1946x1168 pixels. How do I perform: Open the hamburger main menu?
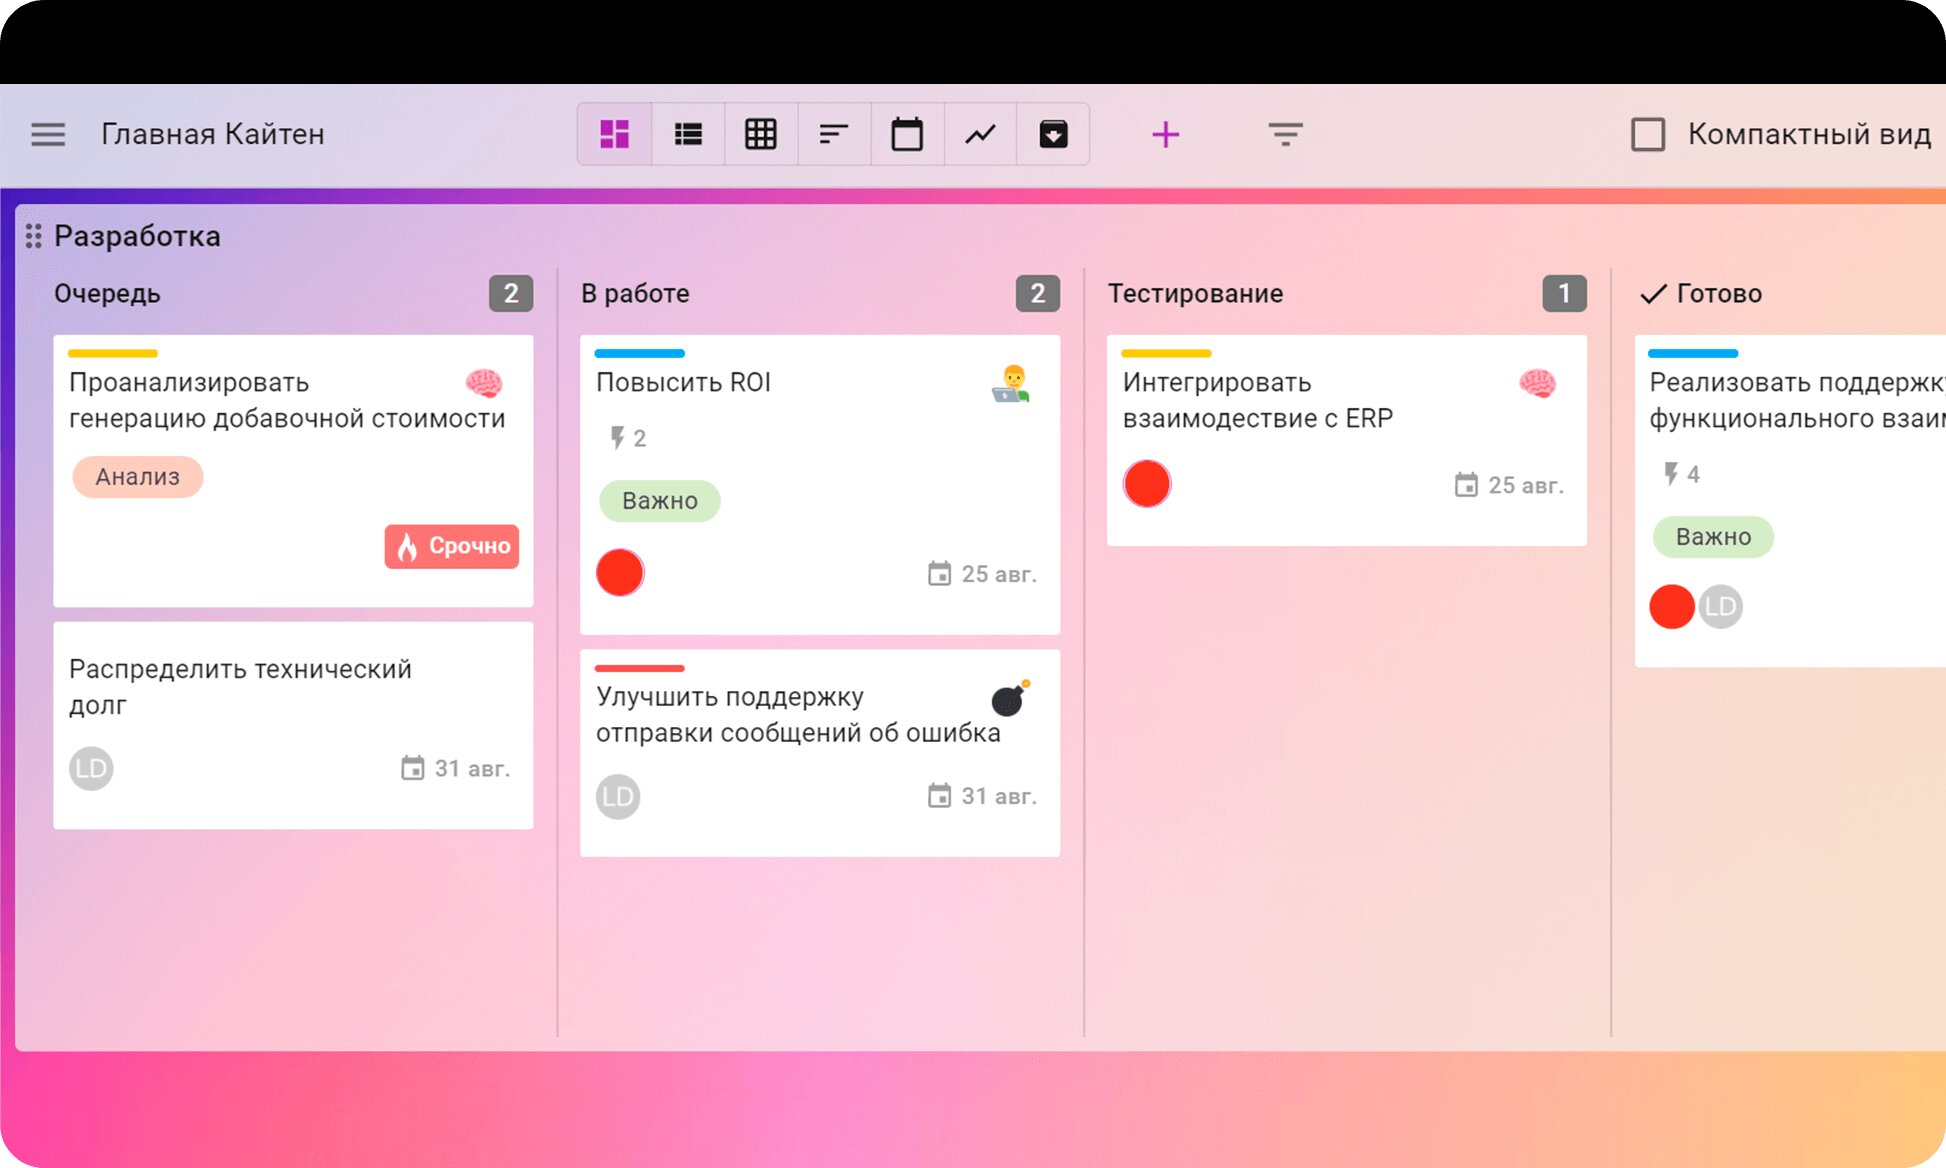[48, 134]
